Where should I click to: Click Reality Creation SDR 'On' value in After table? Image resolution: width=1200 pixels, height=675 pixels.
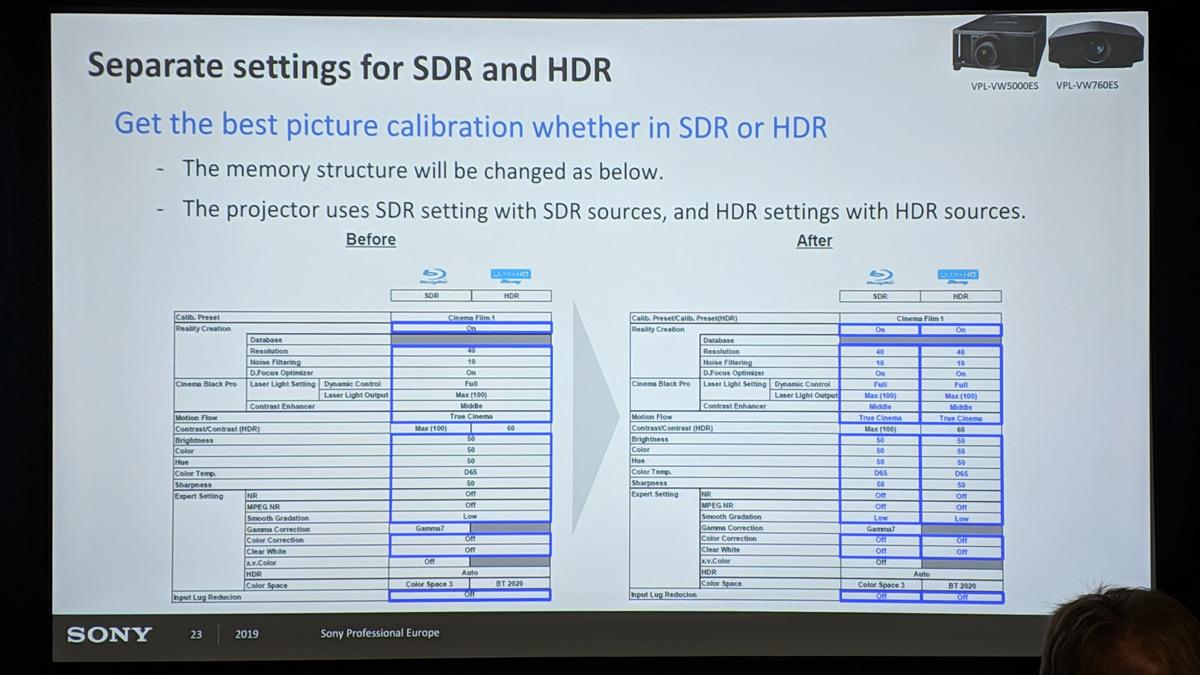pos(880,329)
